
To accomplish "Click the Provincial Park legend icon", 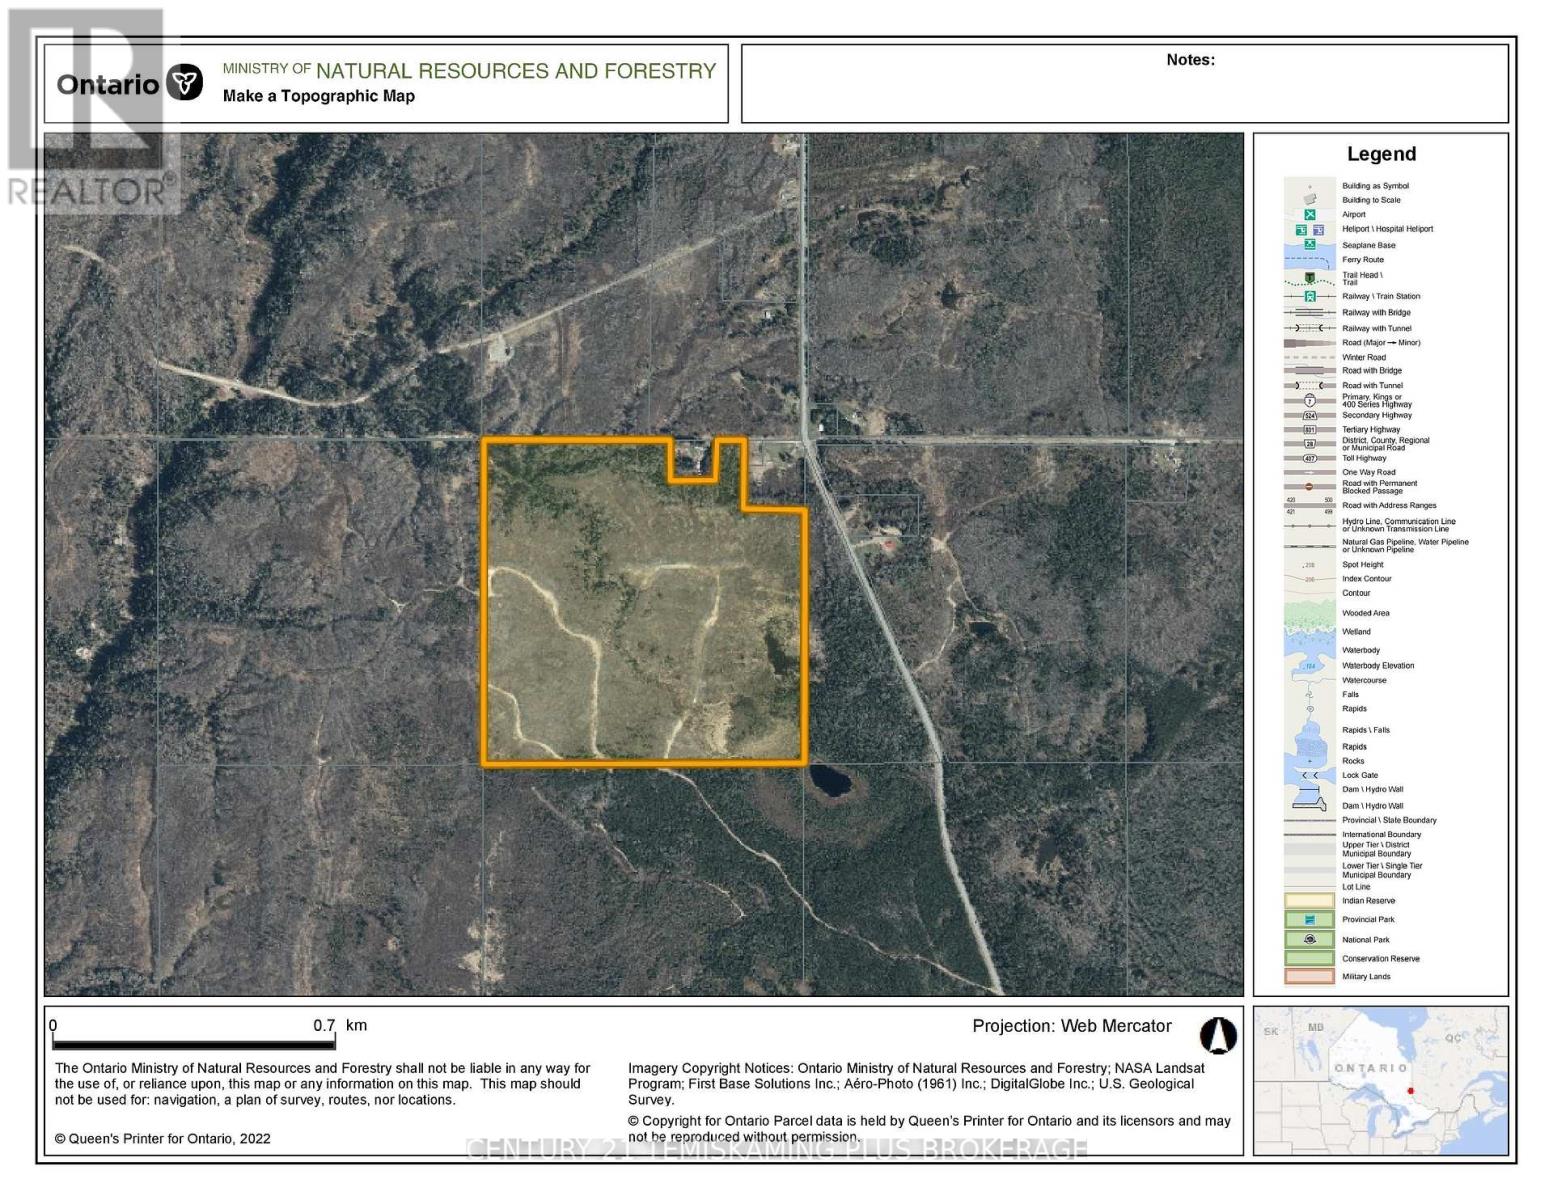I will (1308, 921).
